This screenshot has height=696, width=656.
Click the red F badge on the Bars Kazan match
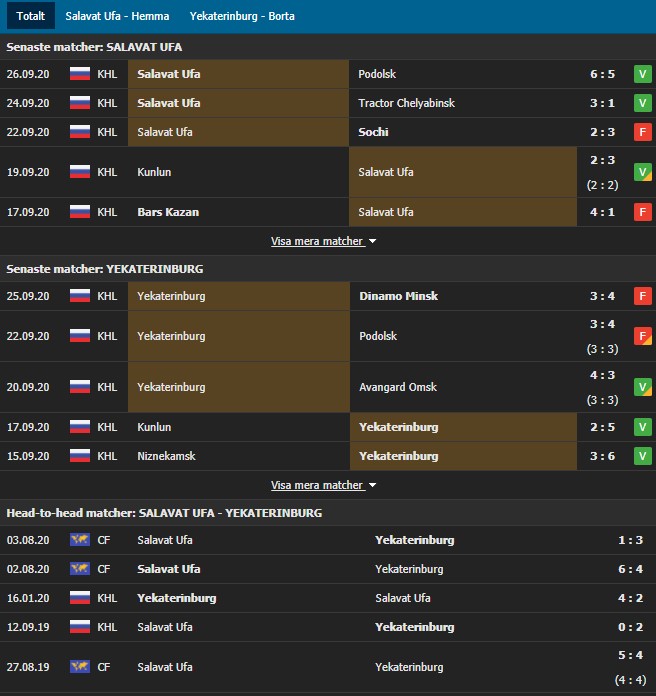point(643,212)
